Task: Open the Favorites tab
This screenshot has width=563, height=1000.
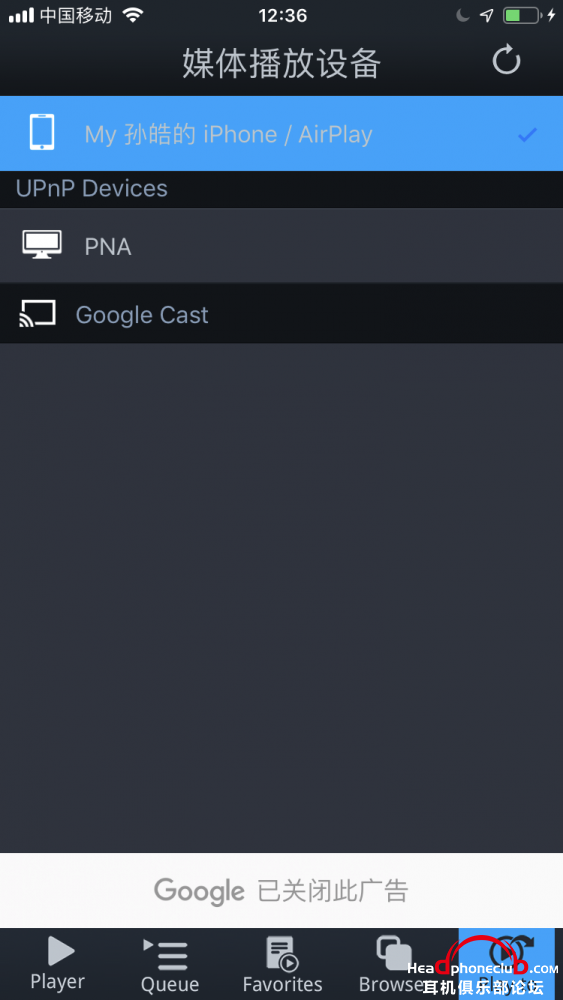Action: [x=282, y=964]
